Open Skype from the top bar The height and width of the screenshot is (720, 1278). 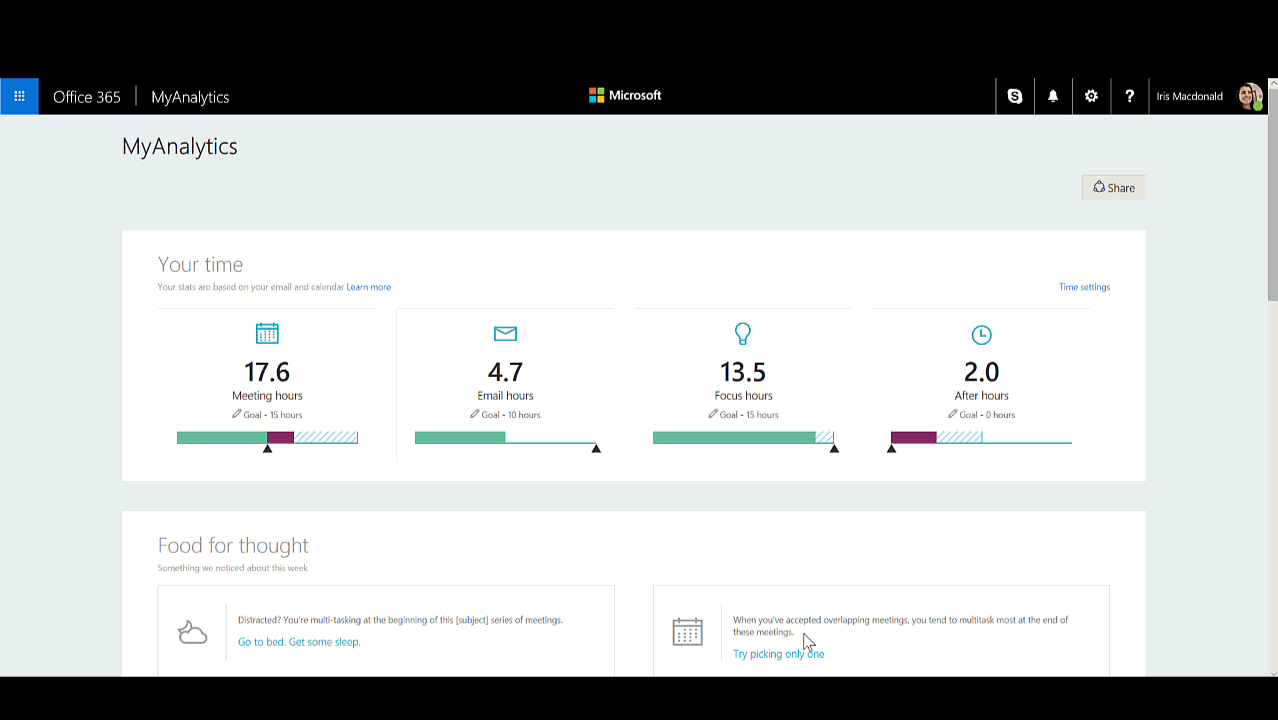(x=1015, y=96)
